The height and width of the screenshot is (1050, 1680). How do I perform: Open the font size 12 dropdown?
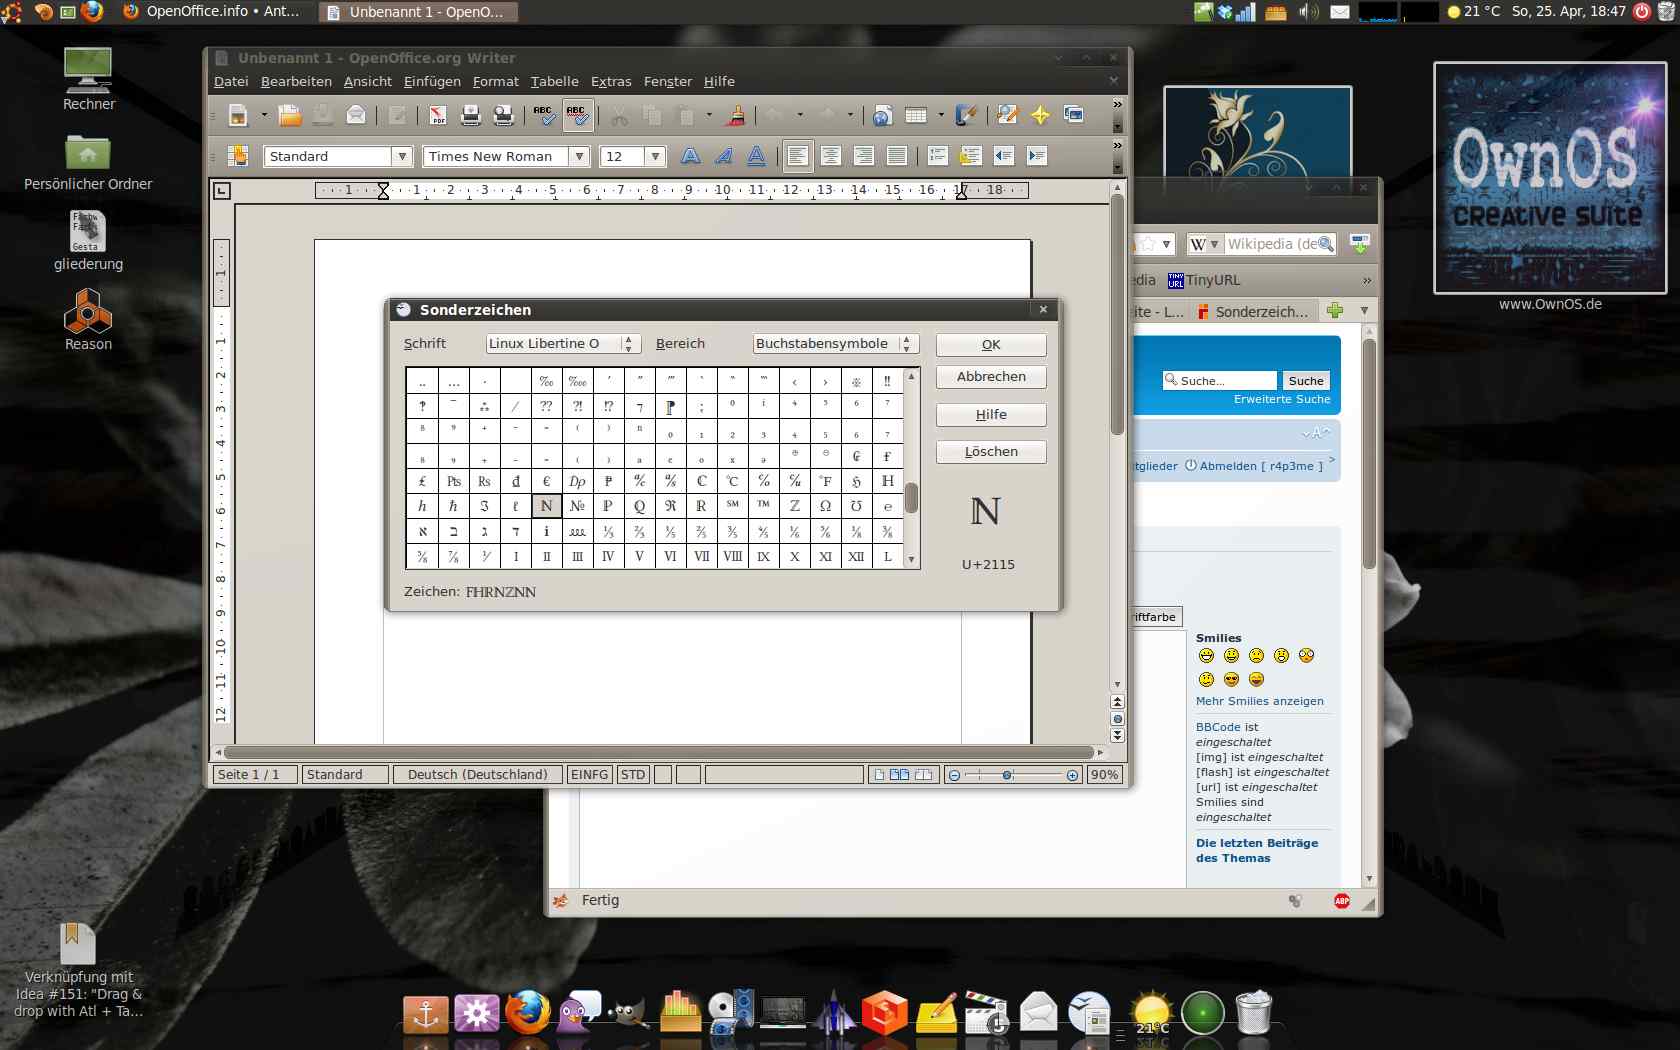pos(656,156)
